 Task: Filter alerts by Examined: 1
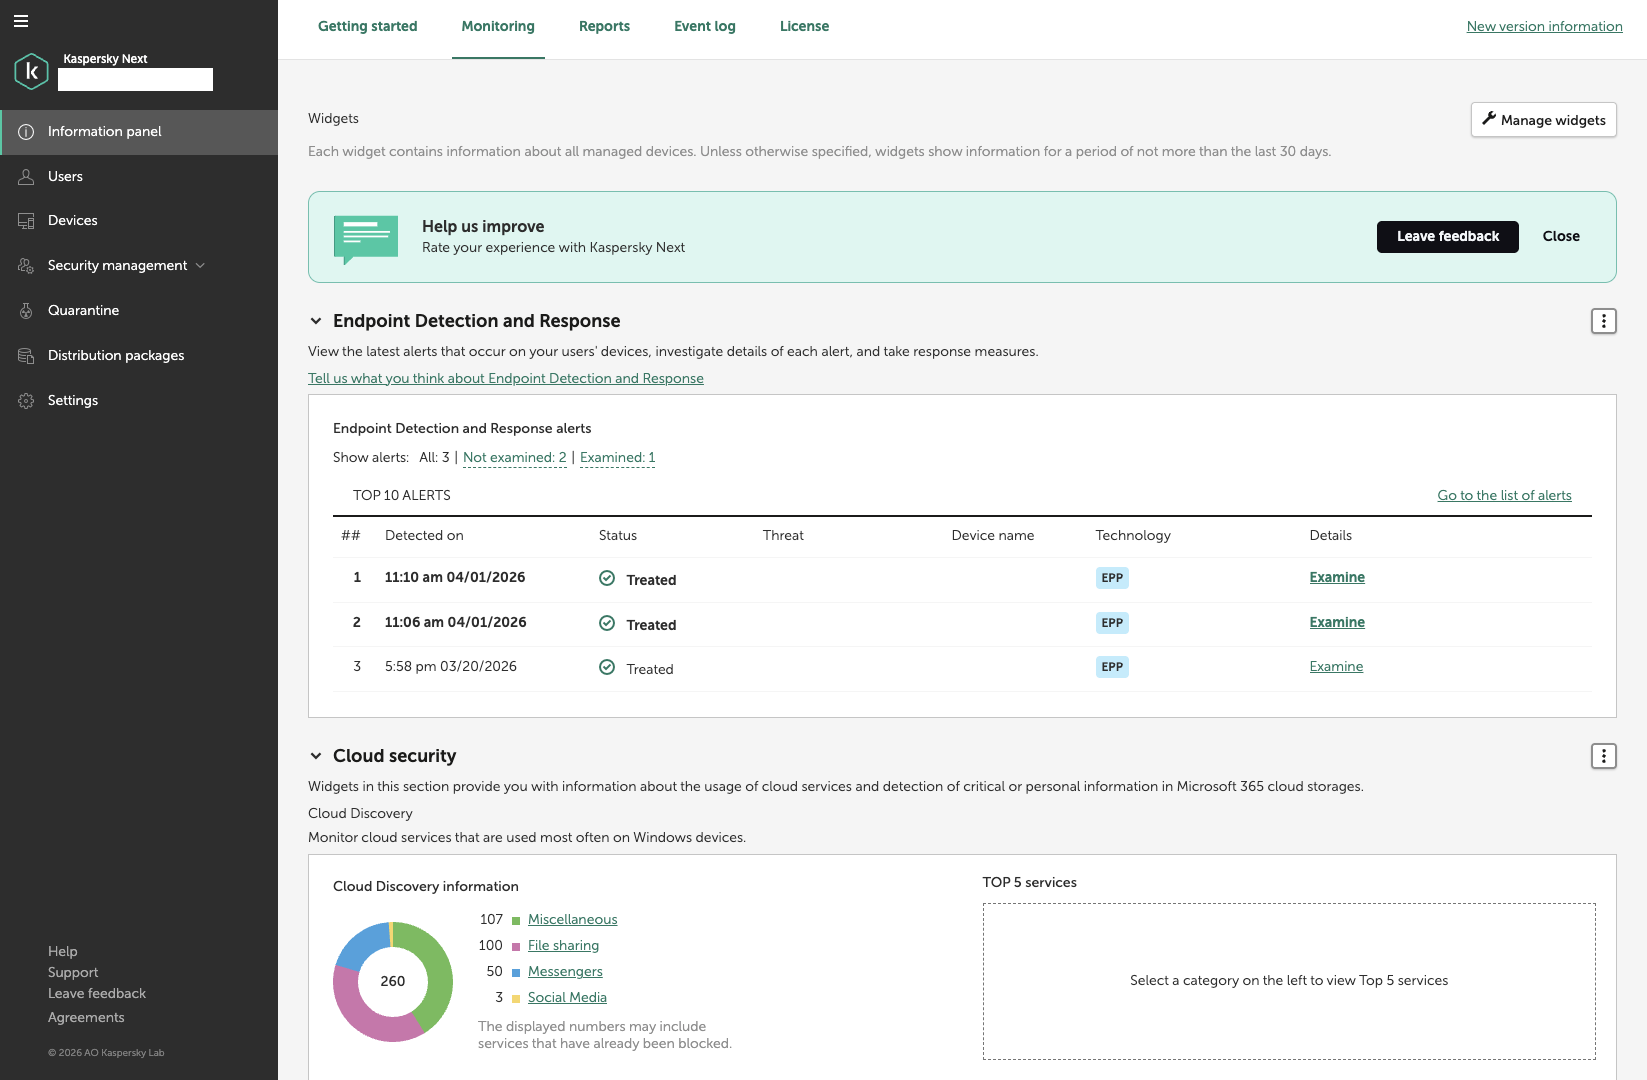click(x=618, y=458)
